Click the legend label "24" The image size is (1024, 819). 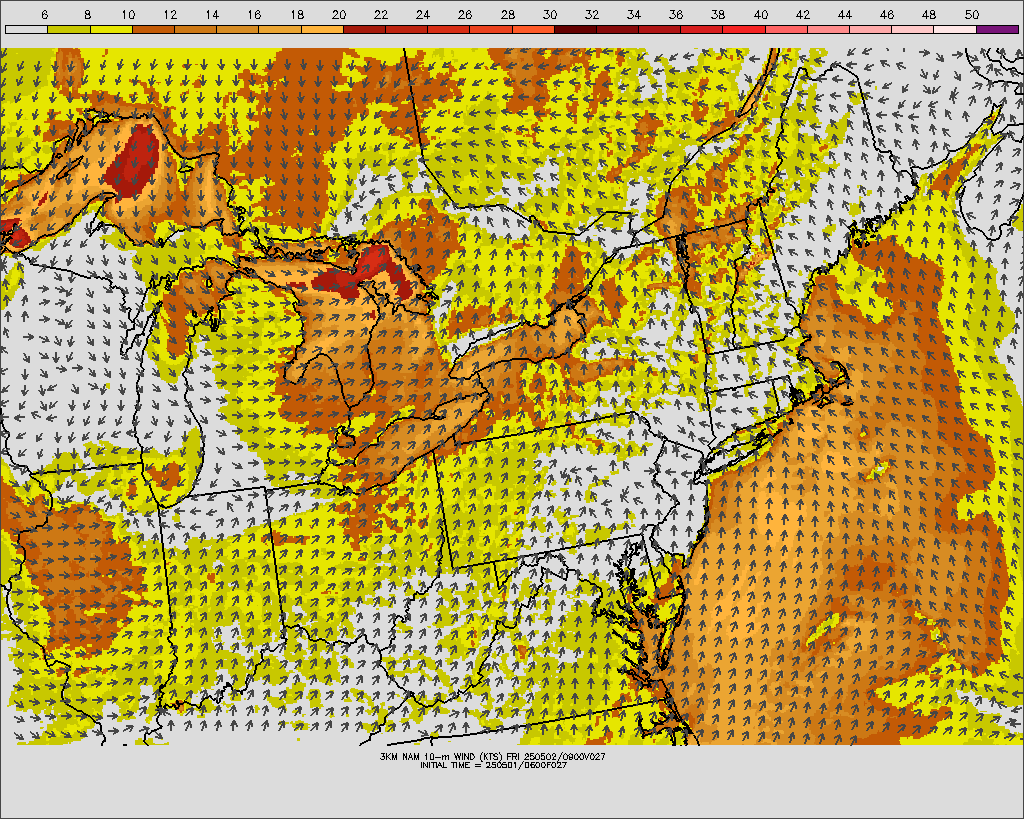[x=423, y=14]
